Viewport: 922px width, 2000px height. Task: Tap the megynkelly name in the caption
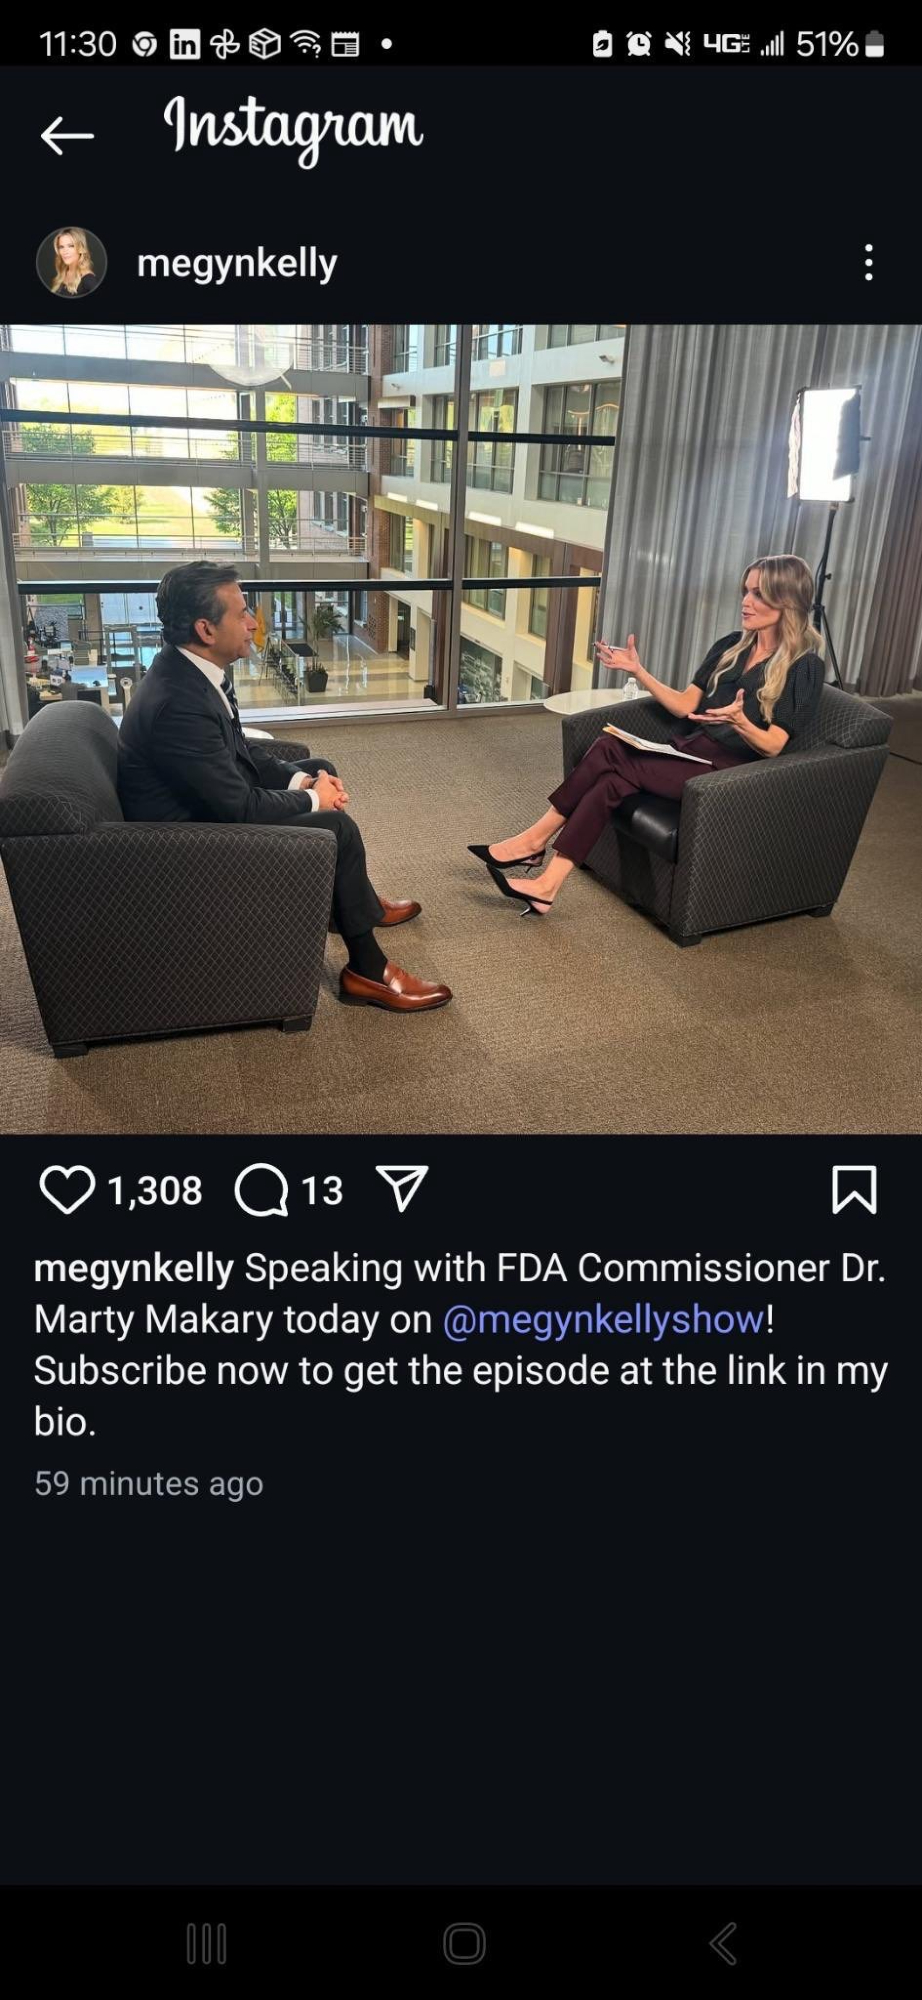[x=134, y=1268]
